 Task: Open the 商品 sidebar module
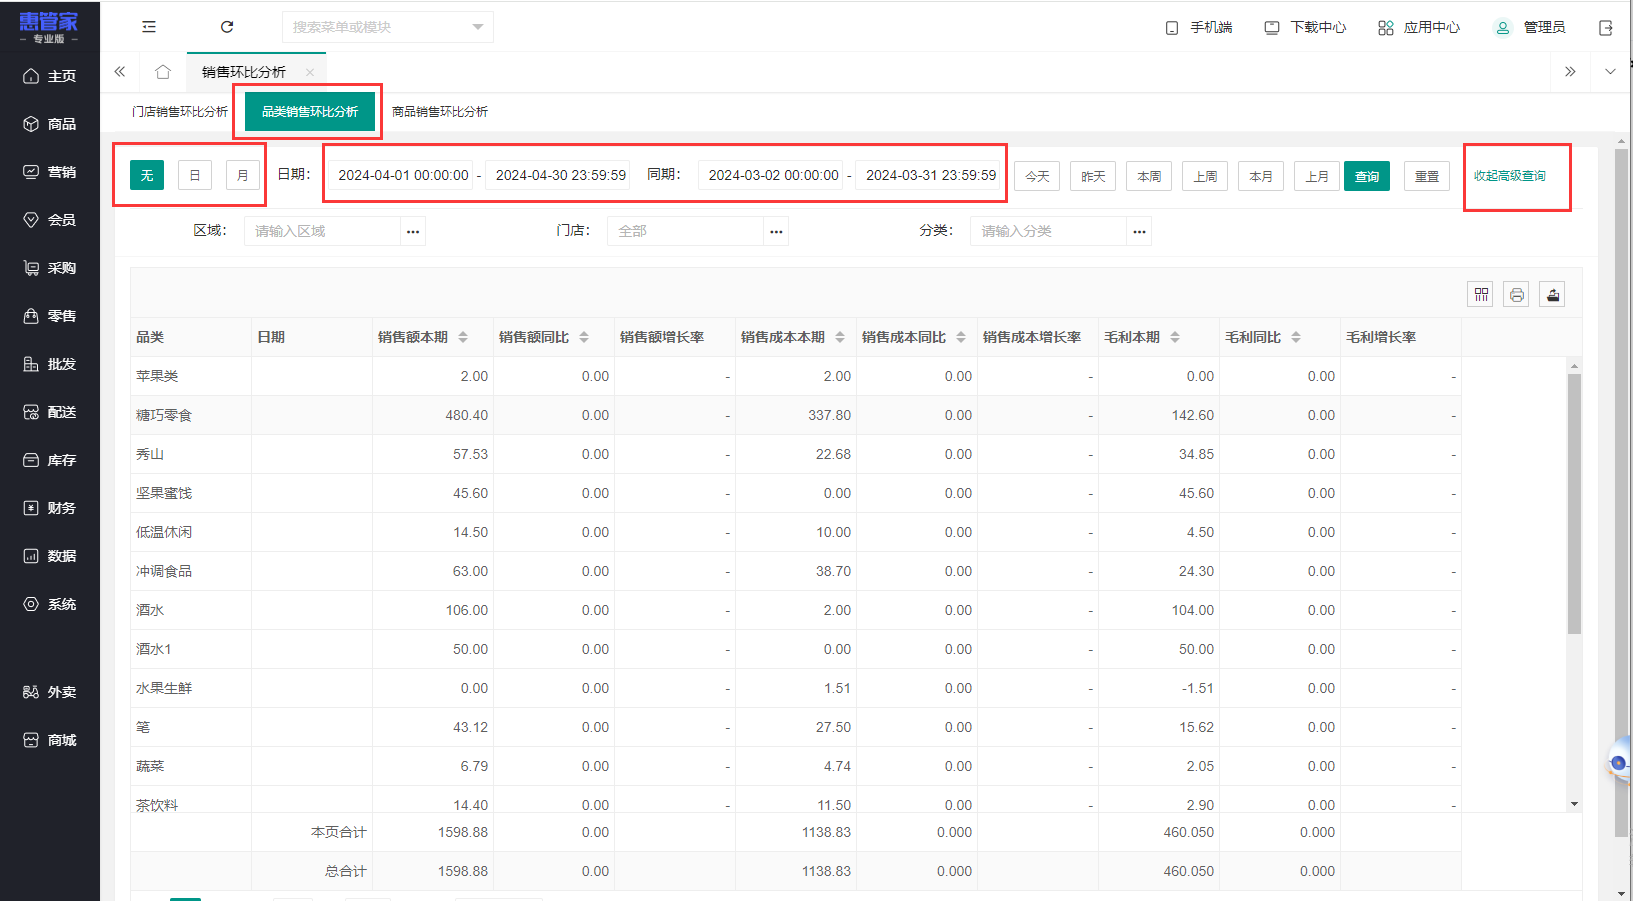coord(50,124)
